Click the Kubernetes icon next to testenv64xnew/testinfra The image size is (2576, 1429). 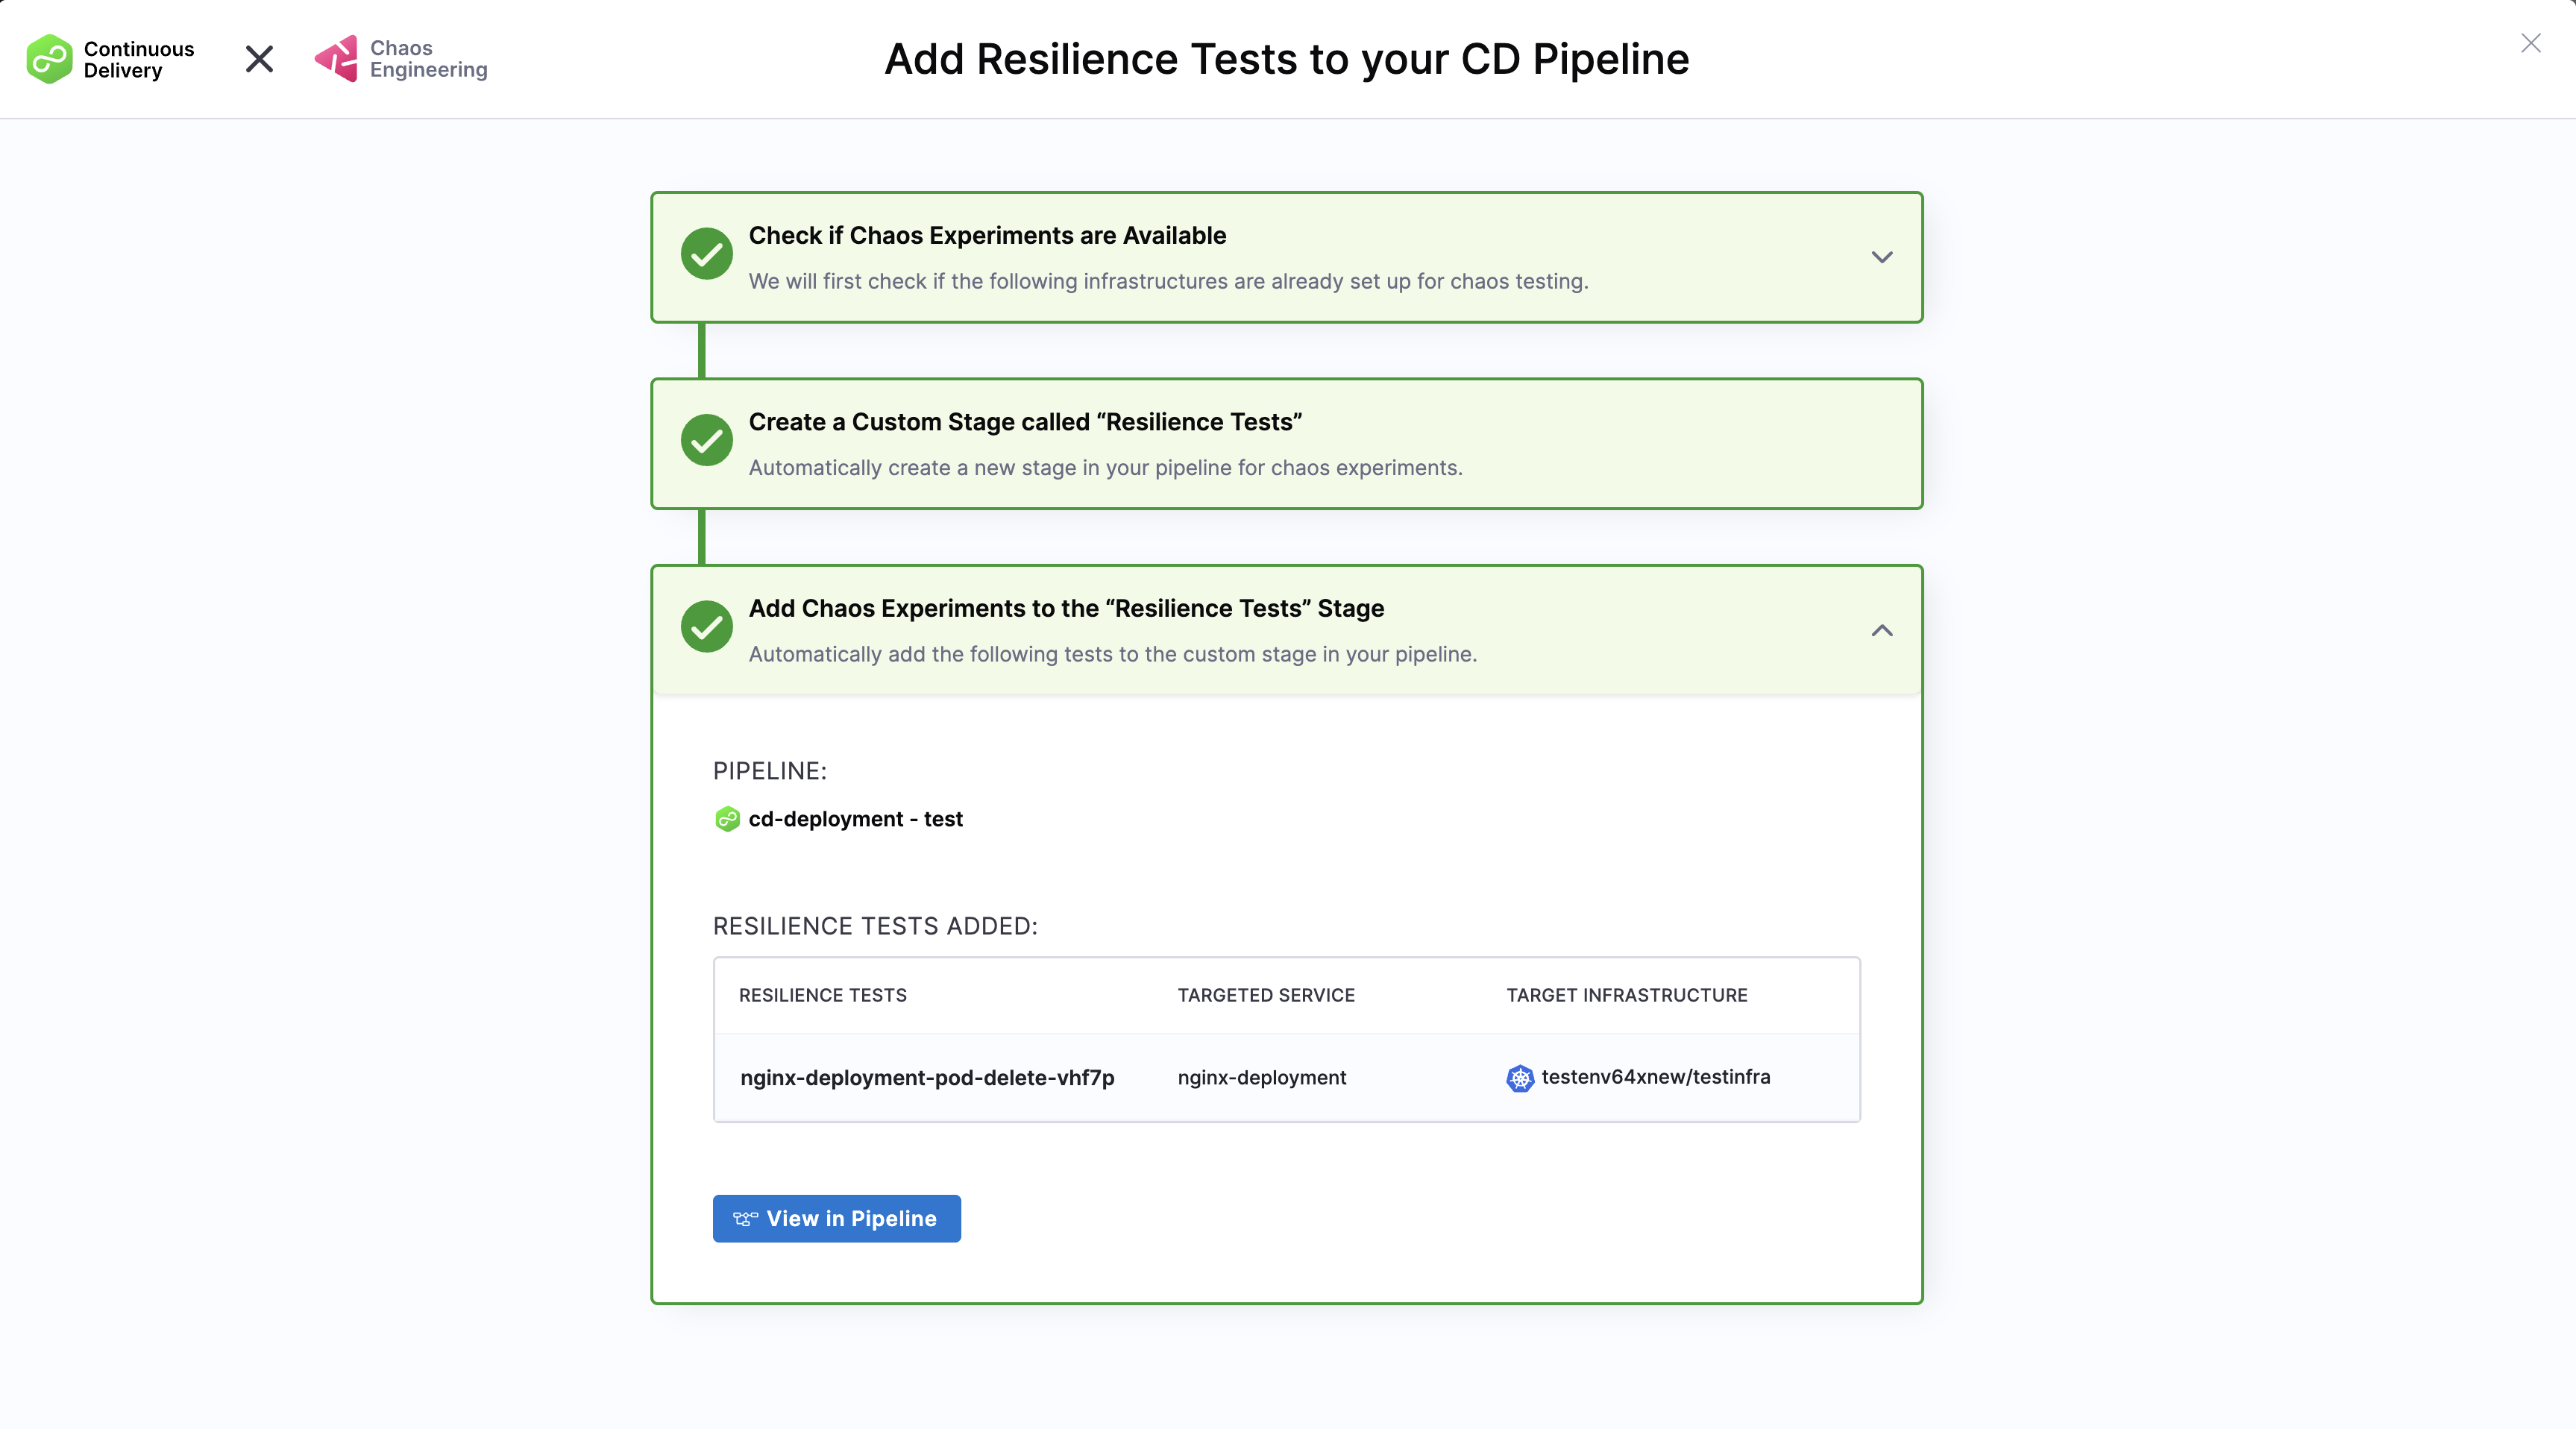(1519, 1078)
